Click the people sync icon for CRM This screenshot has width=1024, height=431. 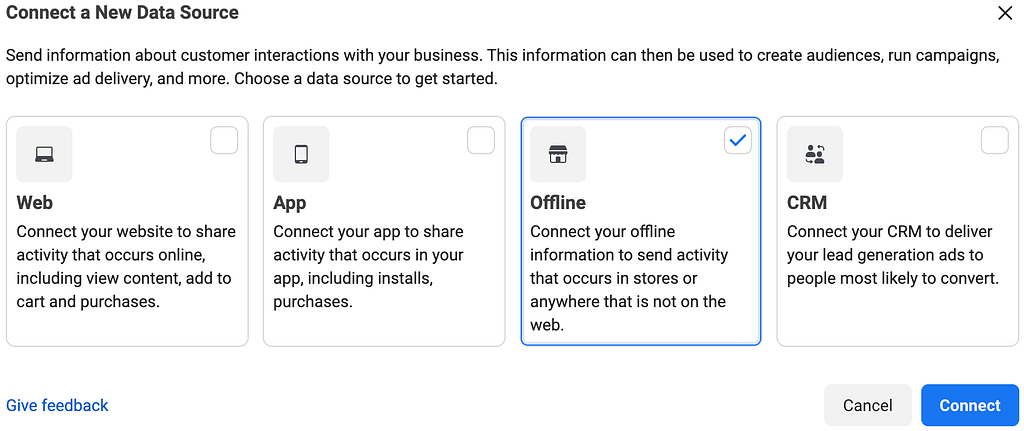[815, 154]
